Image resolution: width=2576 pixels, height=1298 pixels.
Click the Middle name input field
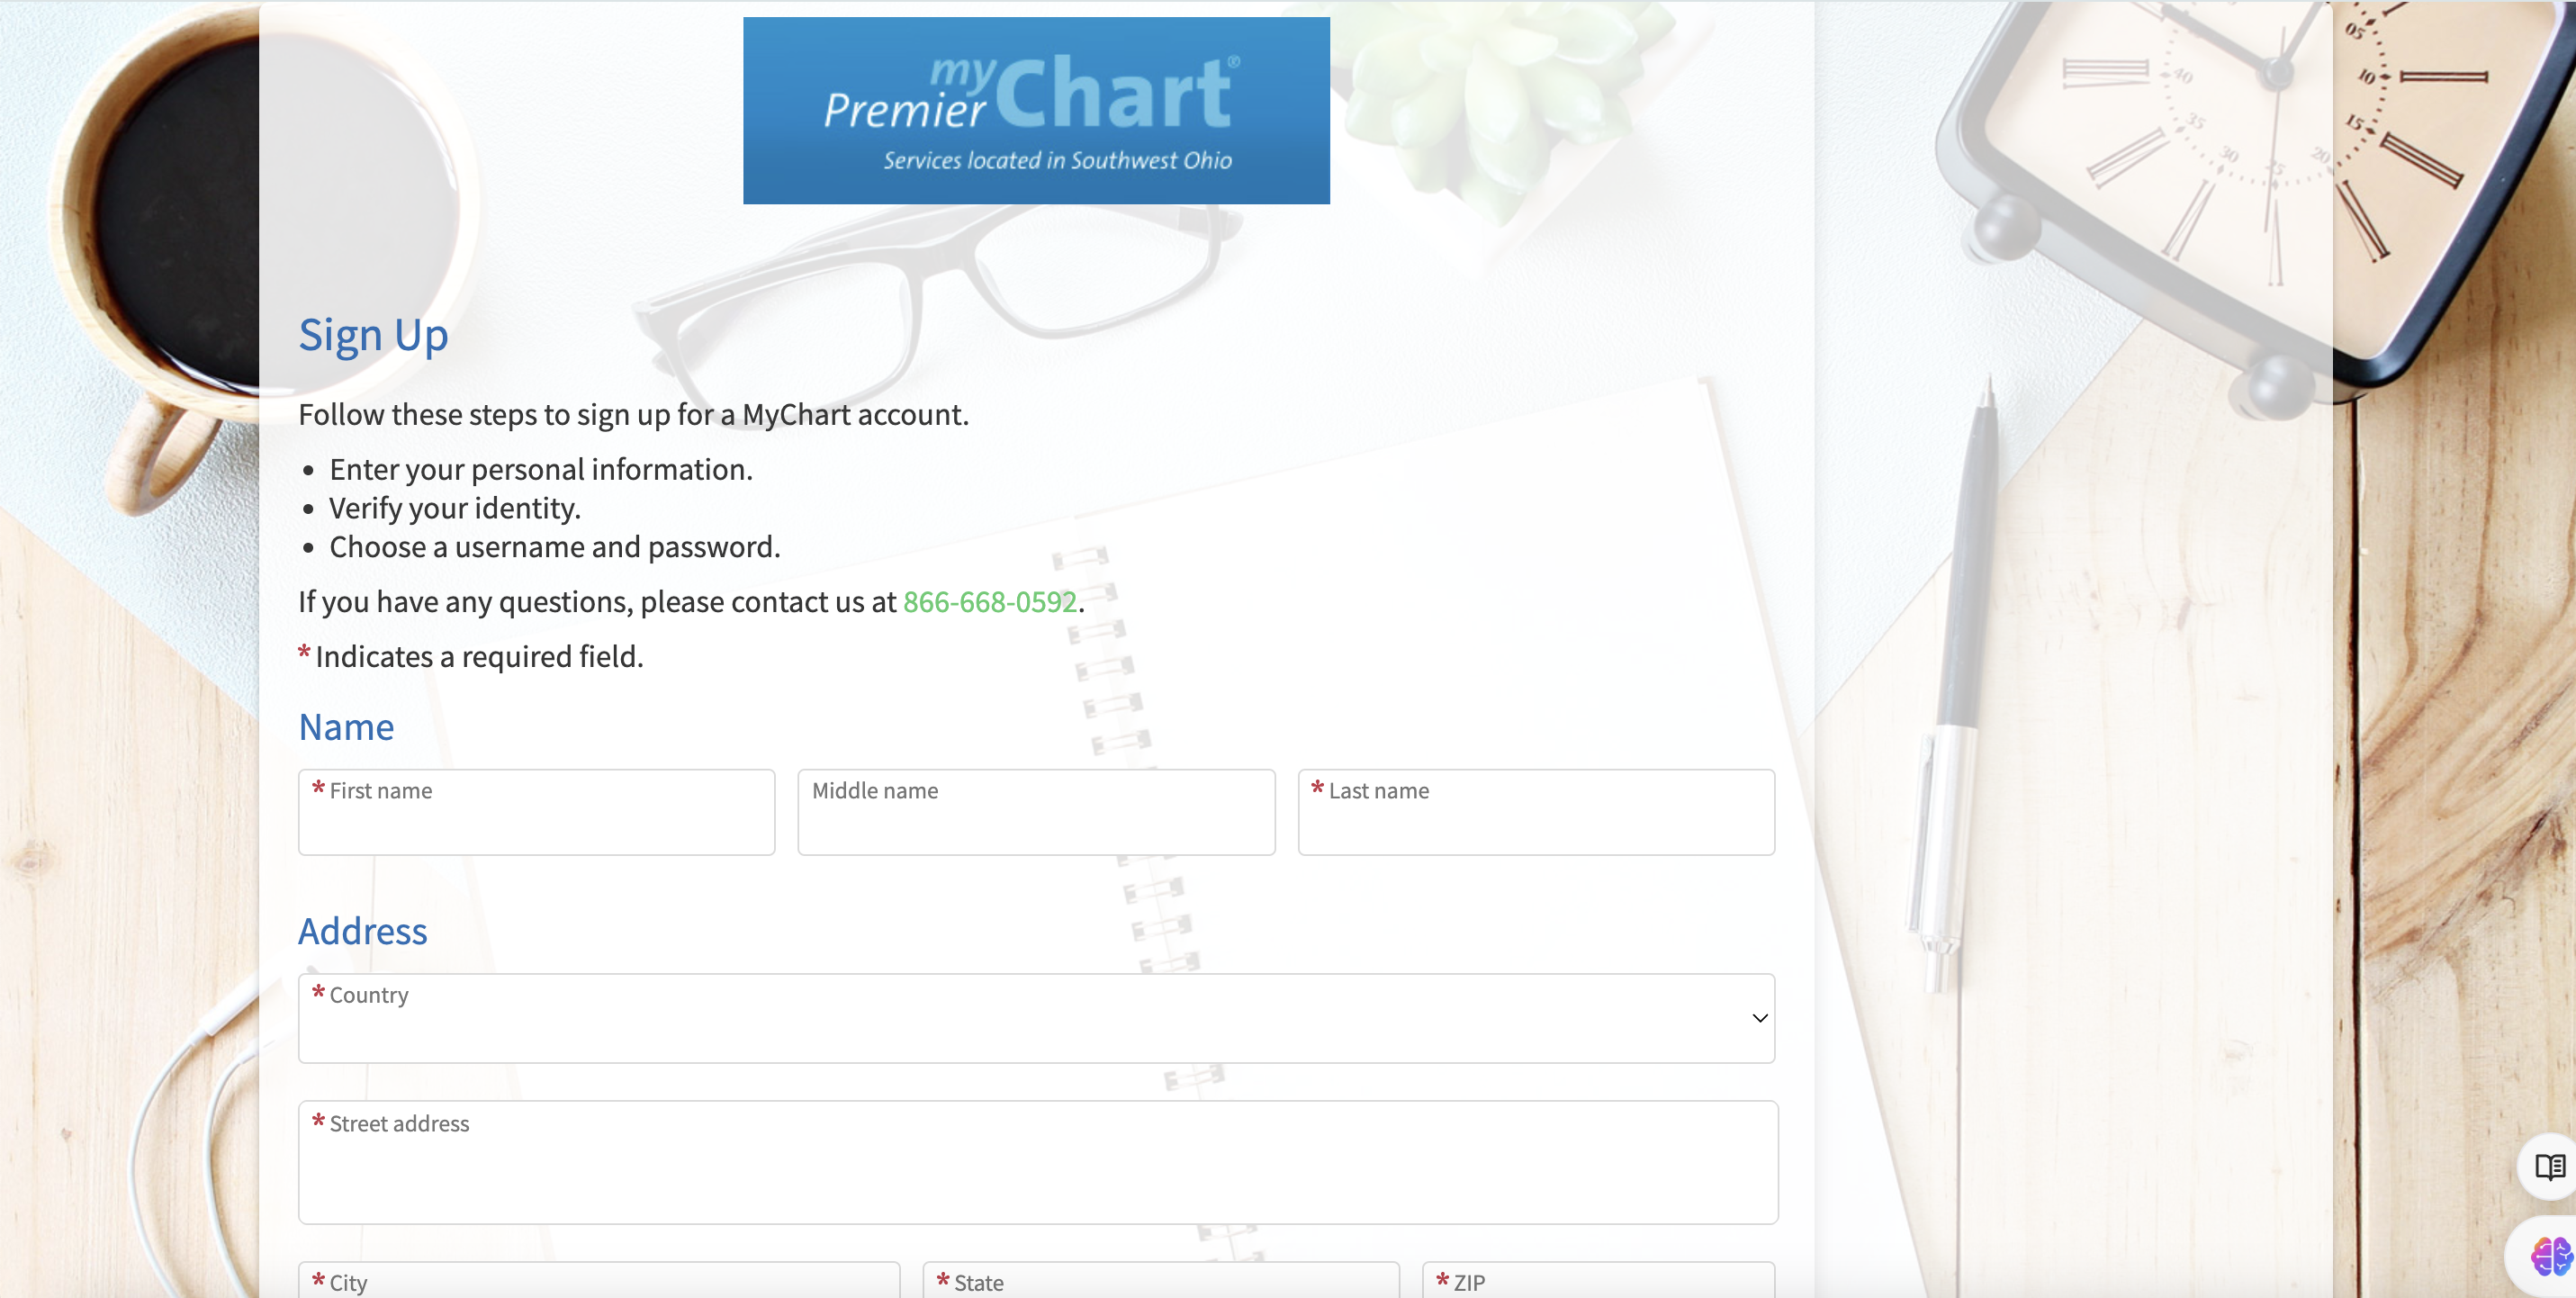1036,811
